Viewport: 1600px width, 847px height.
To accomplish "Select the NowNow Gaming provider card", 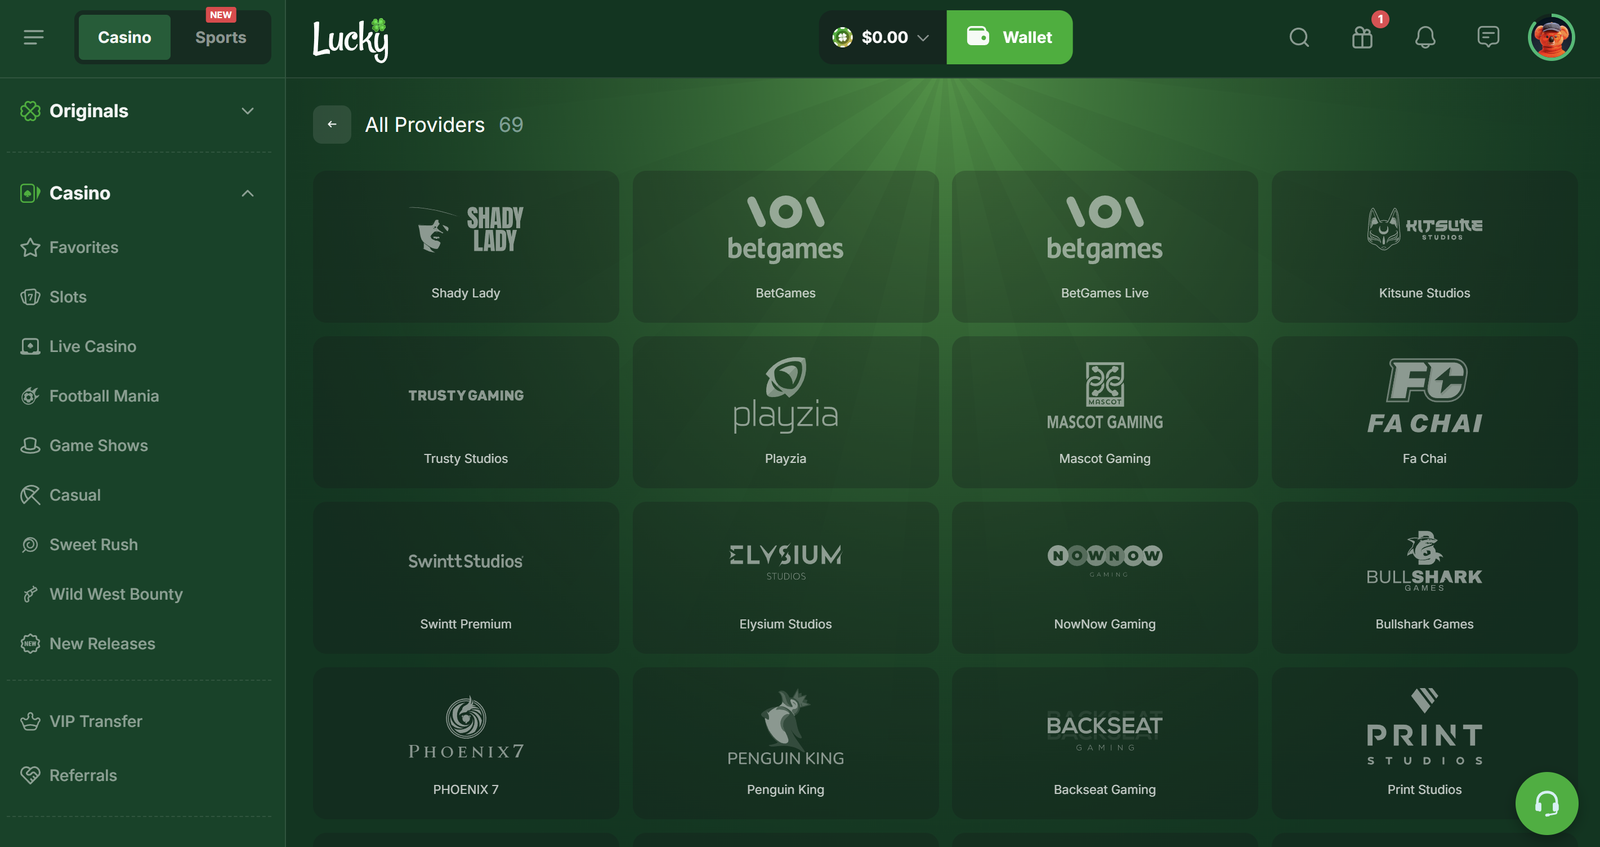I will tap(1105, 578).
